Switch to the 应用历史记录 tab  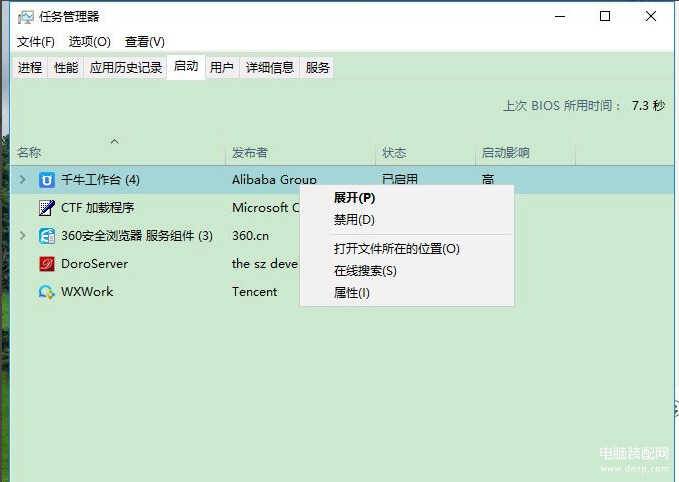coord(126,68)
